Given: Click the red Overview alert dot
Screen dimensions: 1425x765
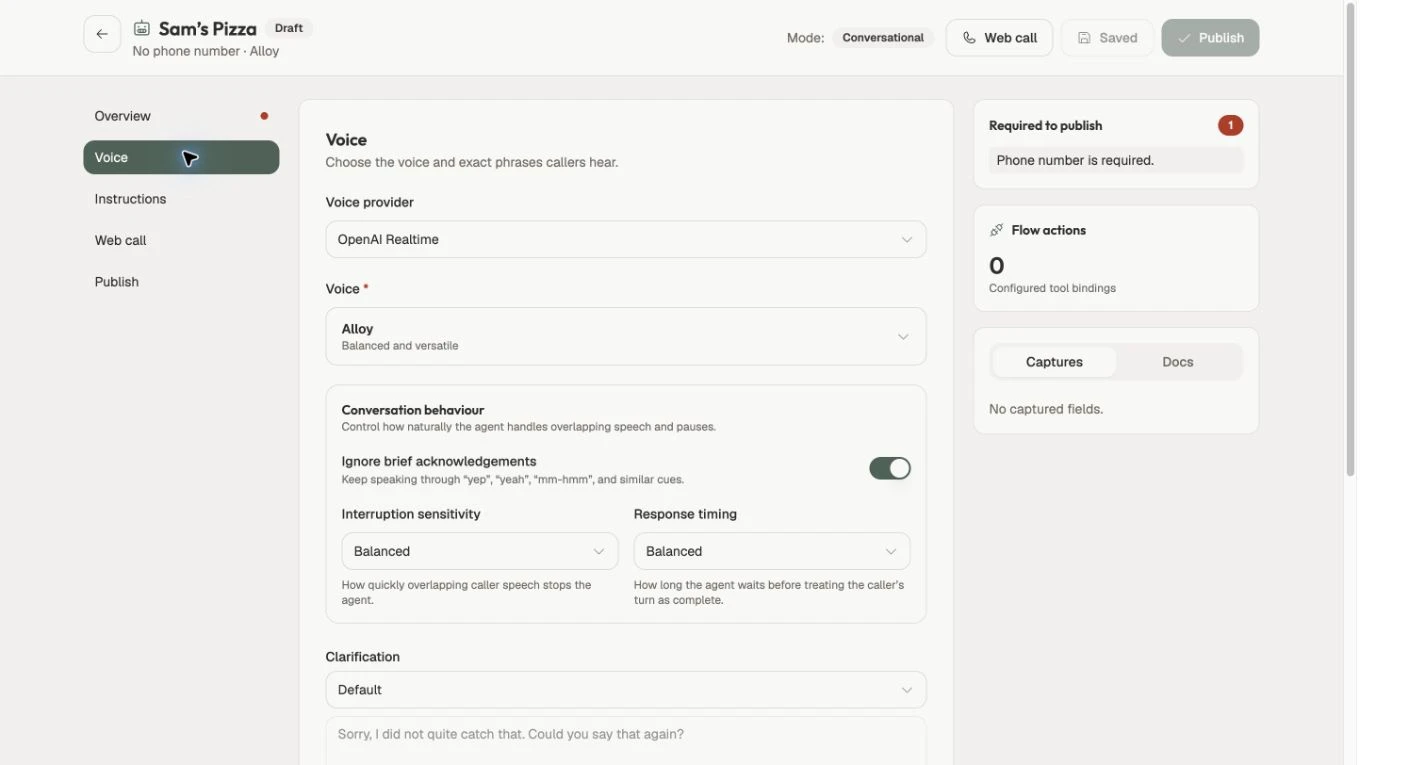Looking at the screenshot, I should click(264, 116).
